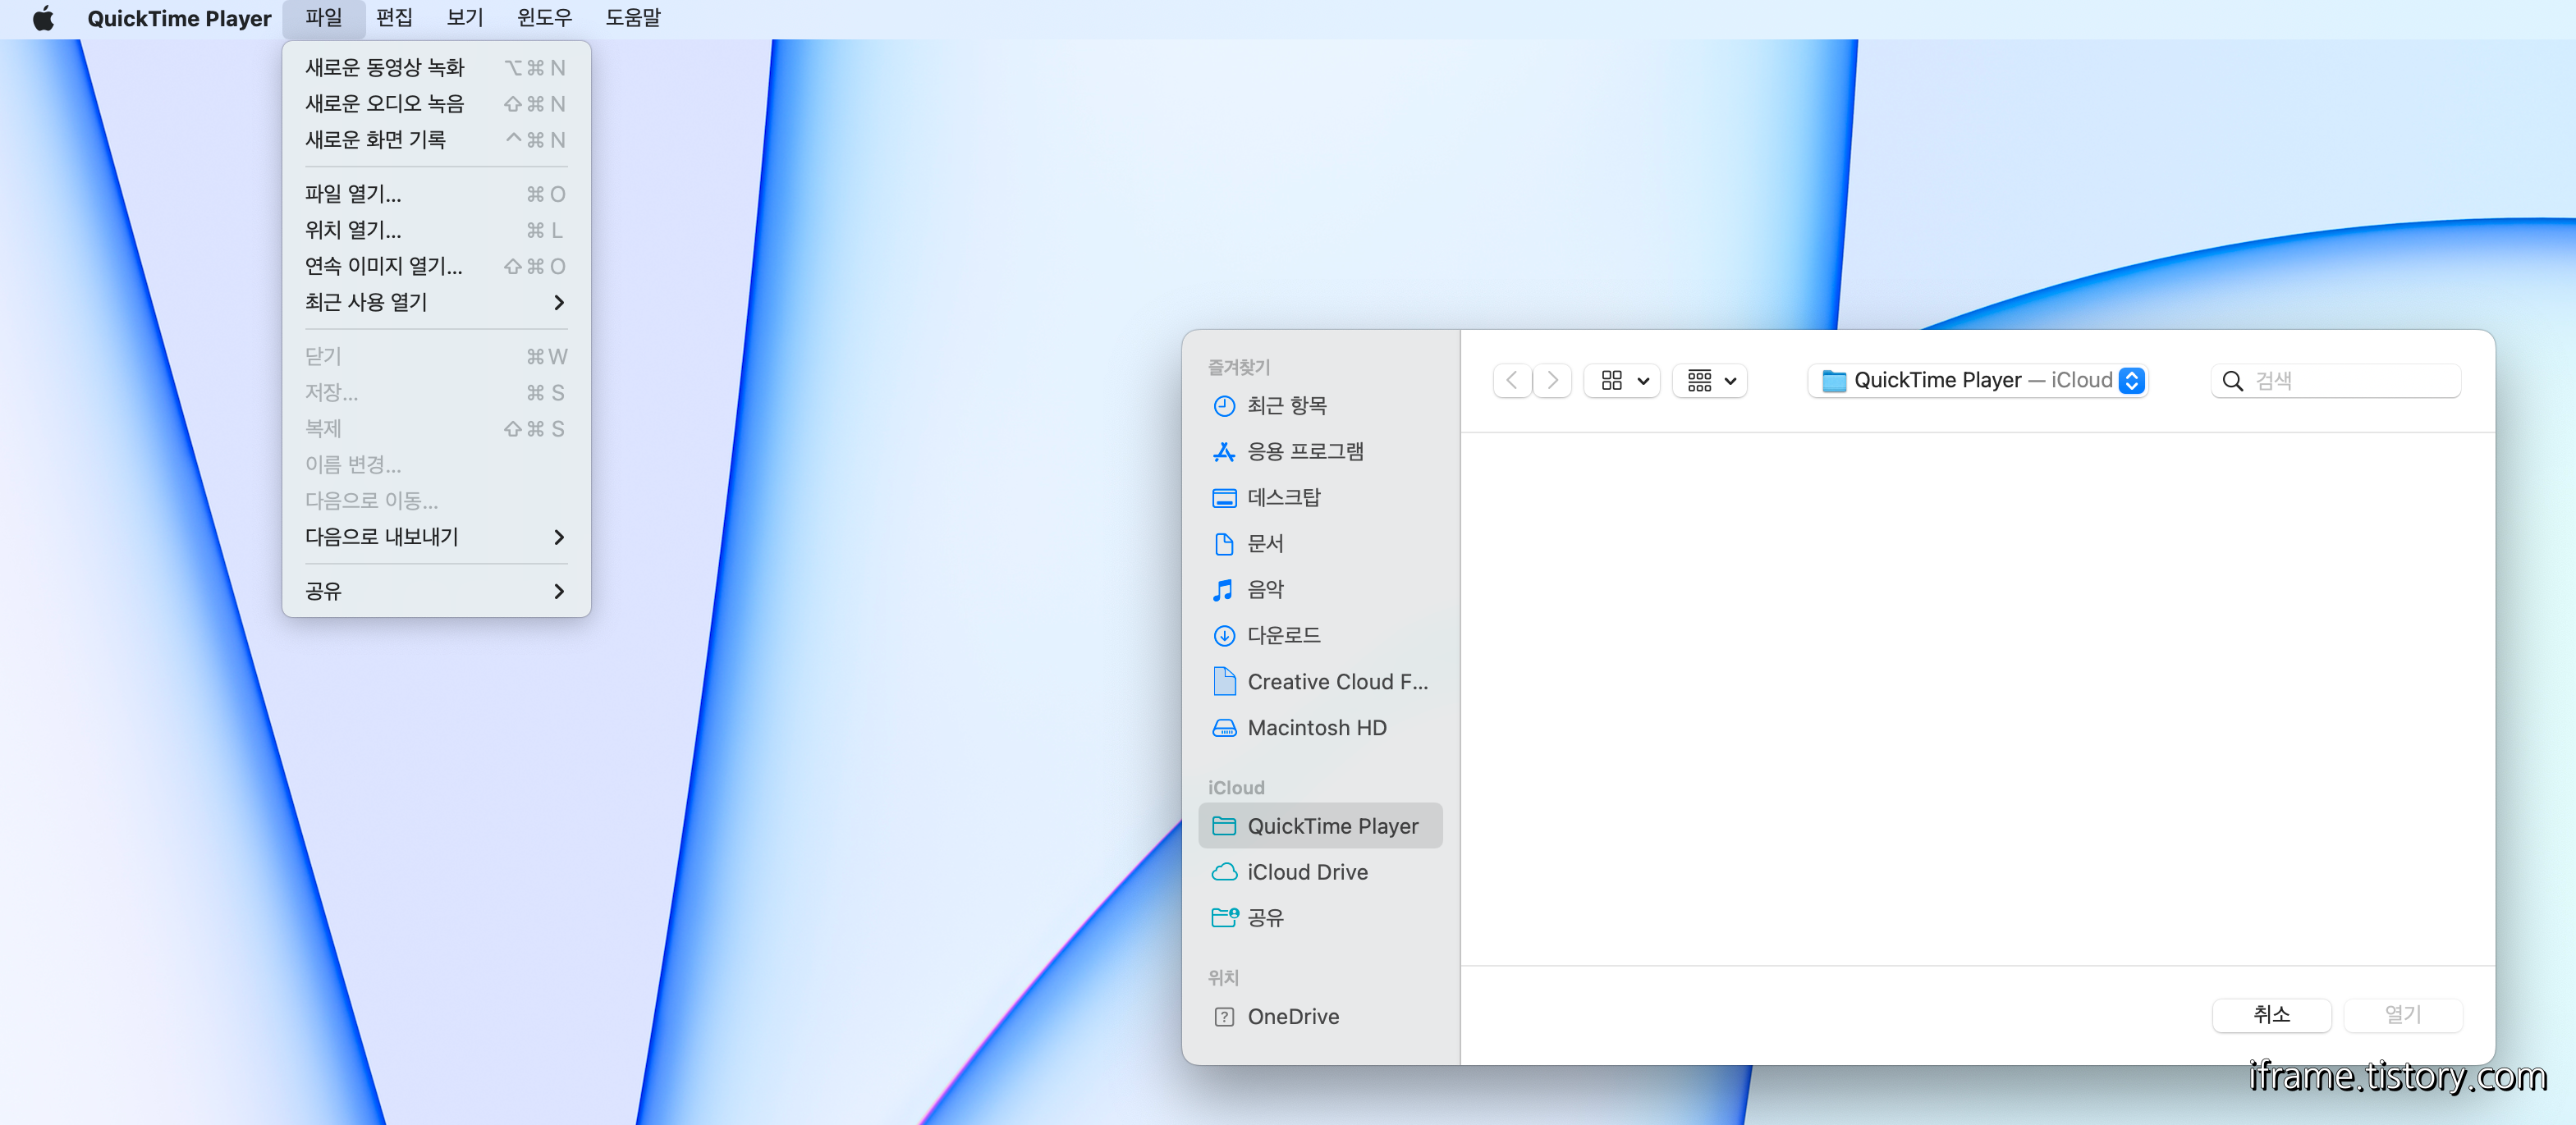Open the 다운로드 sidebar folder
Viewport: 2576px width, 1125px height.
pos(1283,635)
